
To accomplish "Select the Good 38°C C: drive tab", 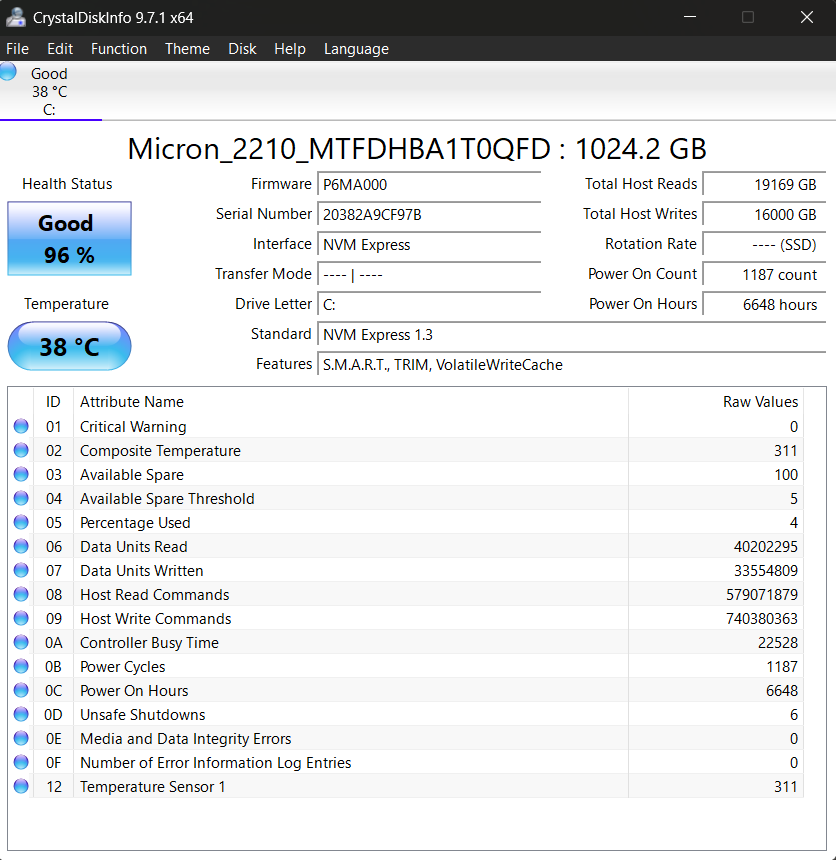I will tap(50, 88).
